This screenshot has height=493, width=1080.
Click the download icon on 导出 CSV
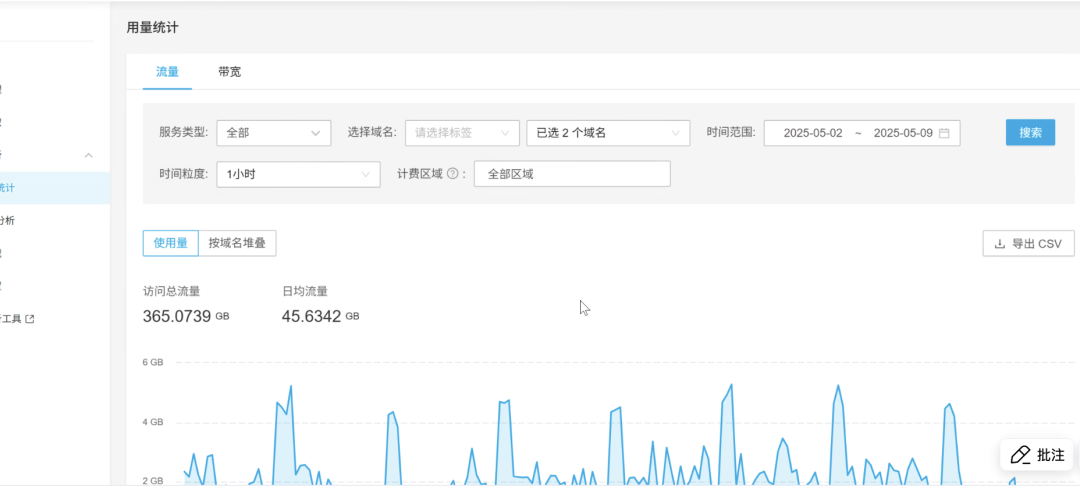coord(999,243)
